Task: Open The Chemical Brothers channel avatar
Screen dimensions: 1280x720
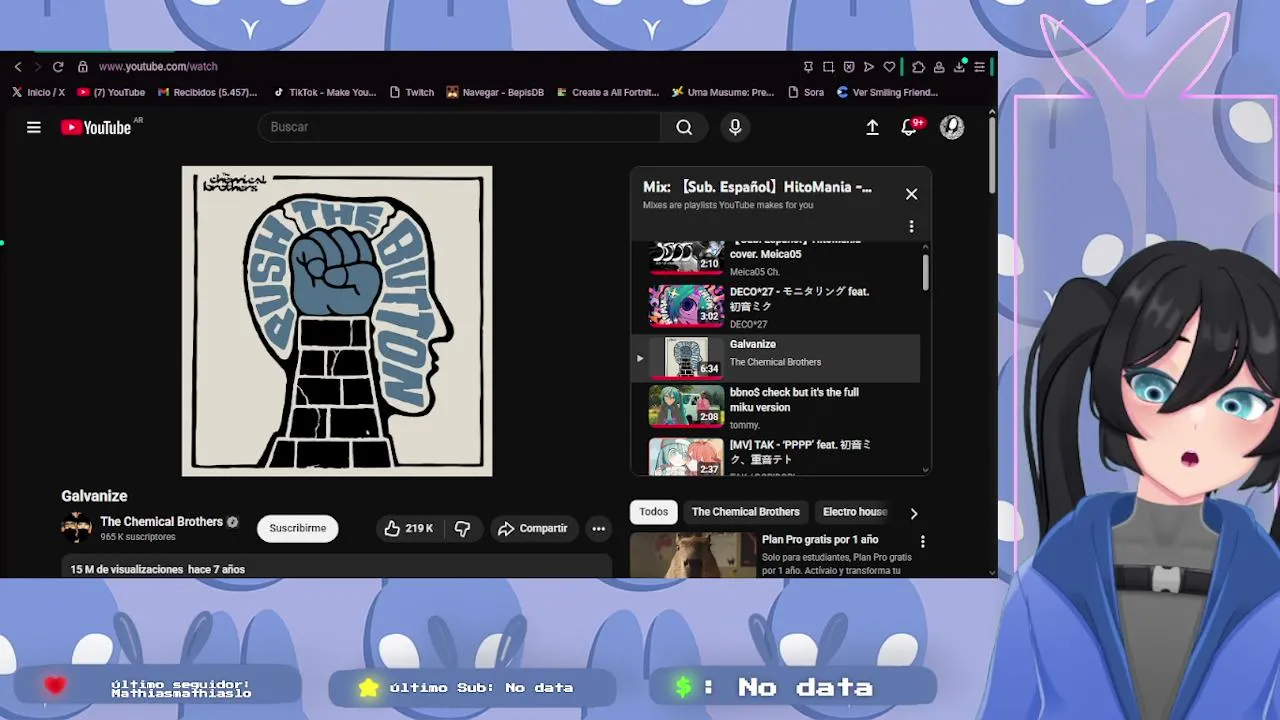Action: pyautogui.click(x=76, y=528)
